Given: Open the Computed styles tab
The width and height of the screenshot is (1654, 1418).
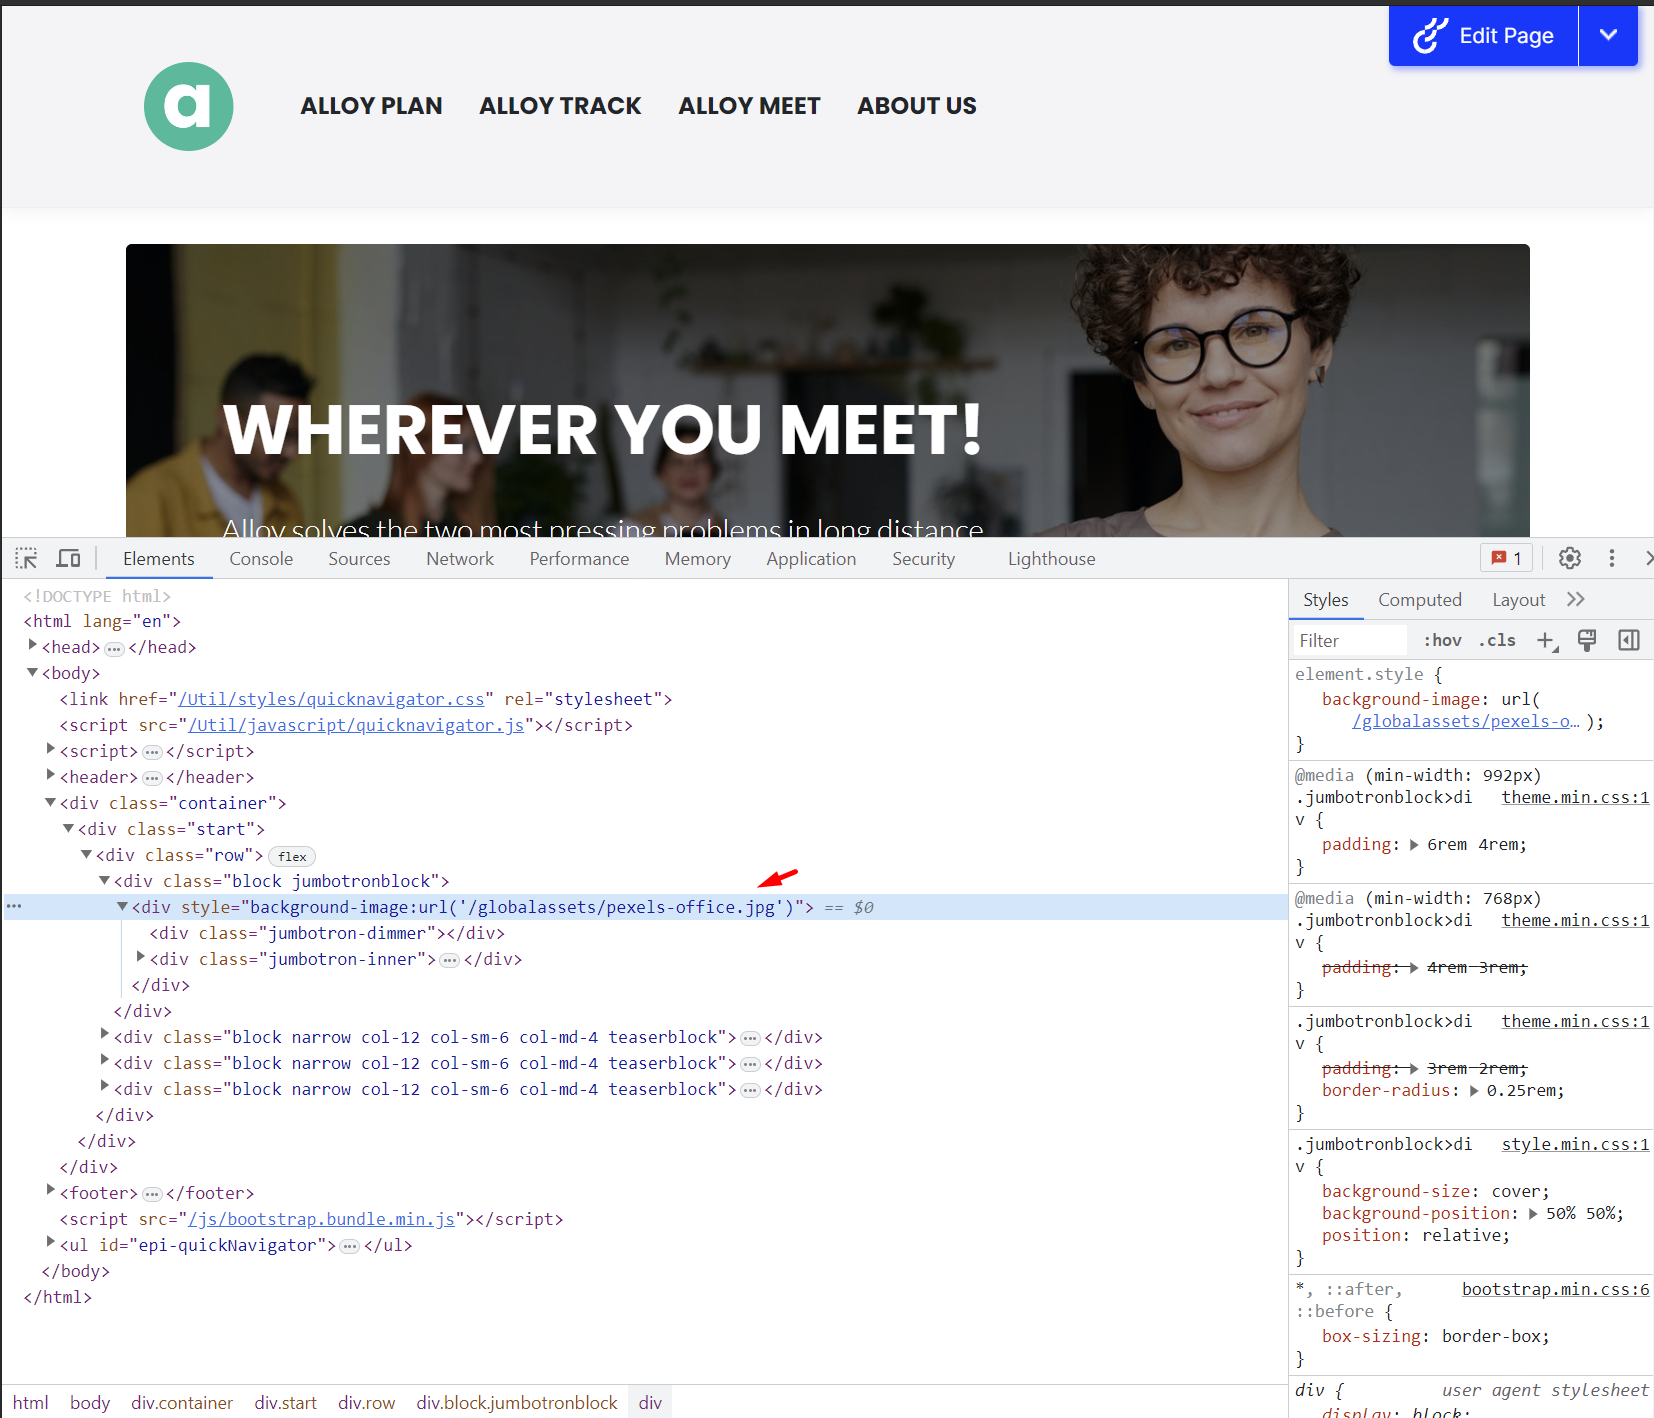Looking at the screenshot, I should pos(1419,600).
